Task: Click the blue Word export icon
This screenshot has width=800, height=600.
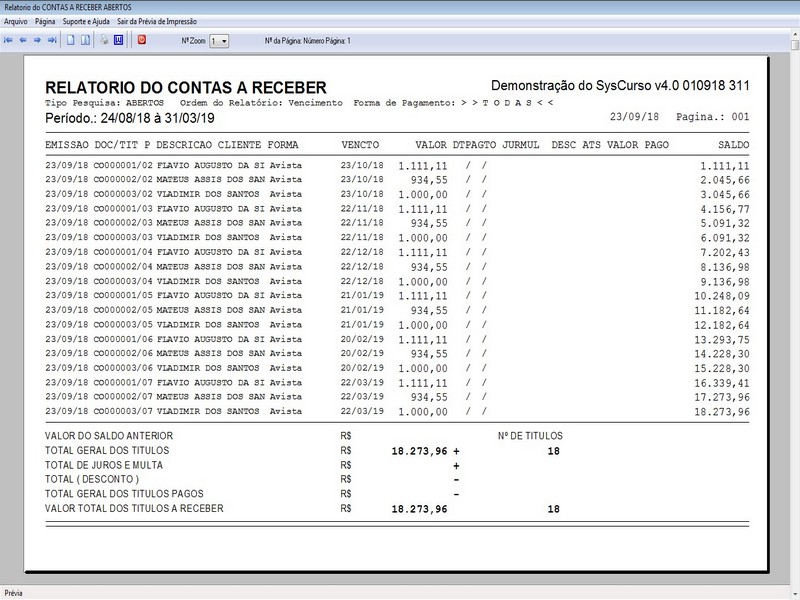Action: [118, 40]
